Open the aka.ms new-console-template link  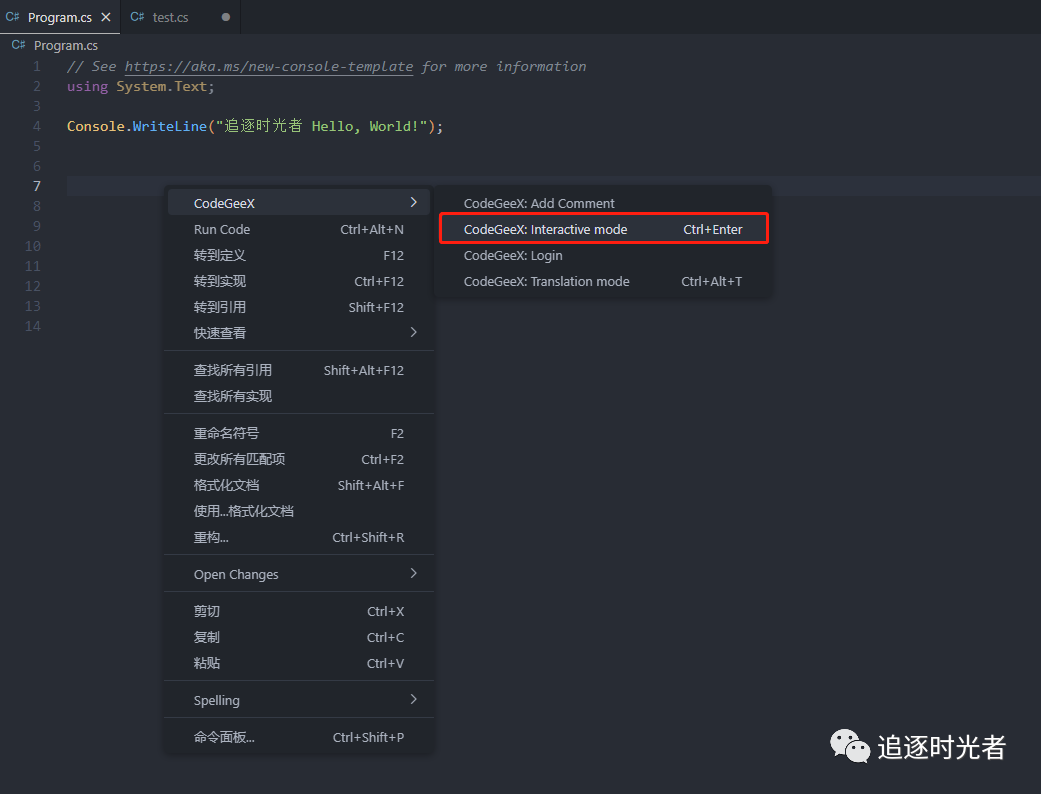[x=269, y=66]
